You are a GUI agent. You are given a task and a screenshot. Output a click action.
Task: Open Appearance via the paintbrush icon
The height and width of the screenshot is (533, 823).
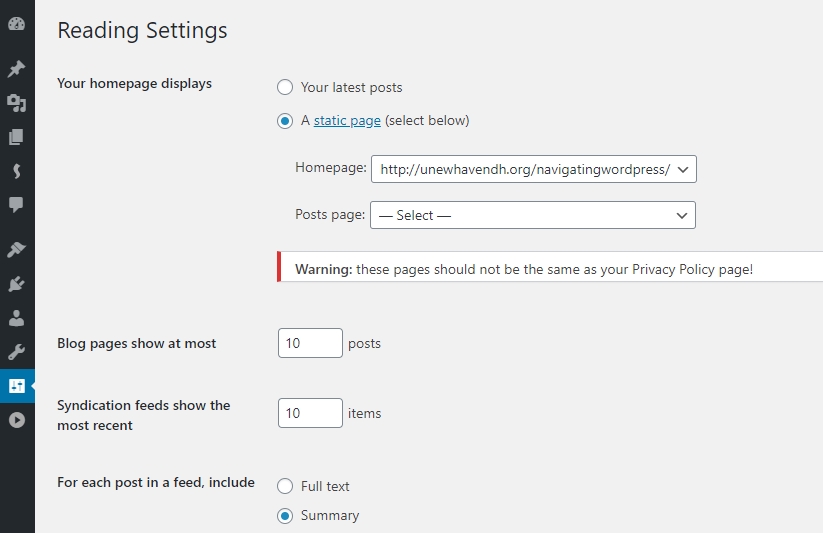click(16, 249)
